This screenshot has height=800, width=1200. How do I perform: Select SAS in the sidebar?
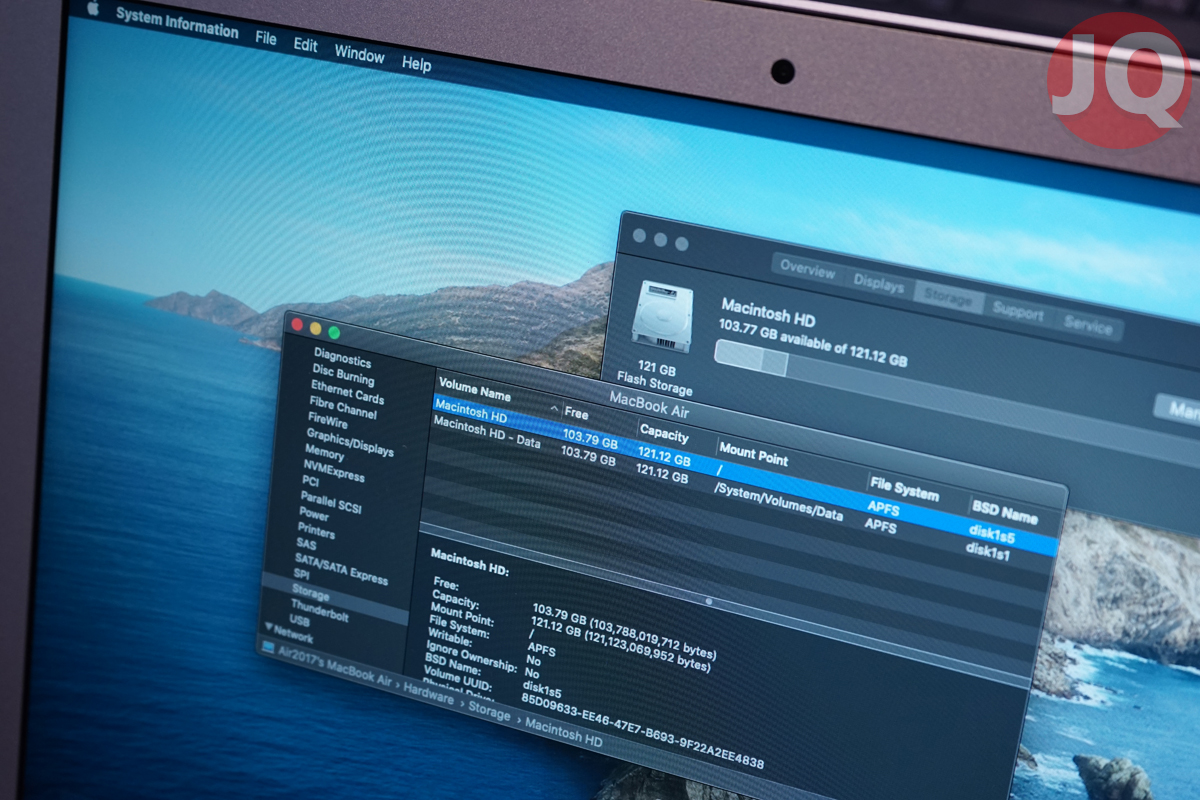(305, 543)
